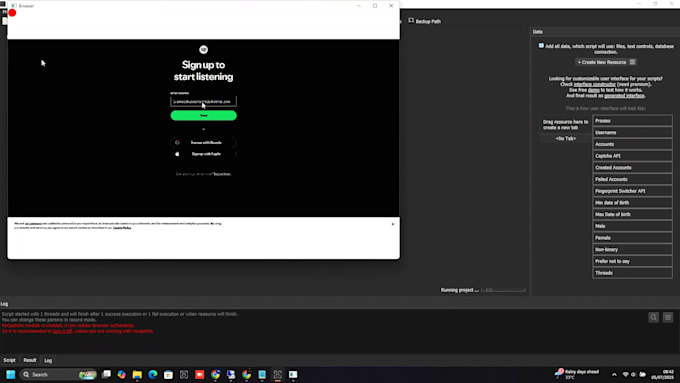This screenshot has height=383, width=680.
Task: Click the Running project progress bar
Action: (x=503, y=290)
